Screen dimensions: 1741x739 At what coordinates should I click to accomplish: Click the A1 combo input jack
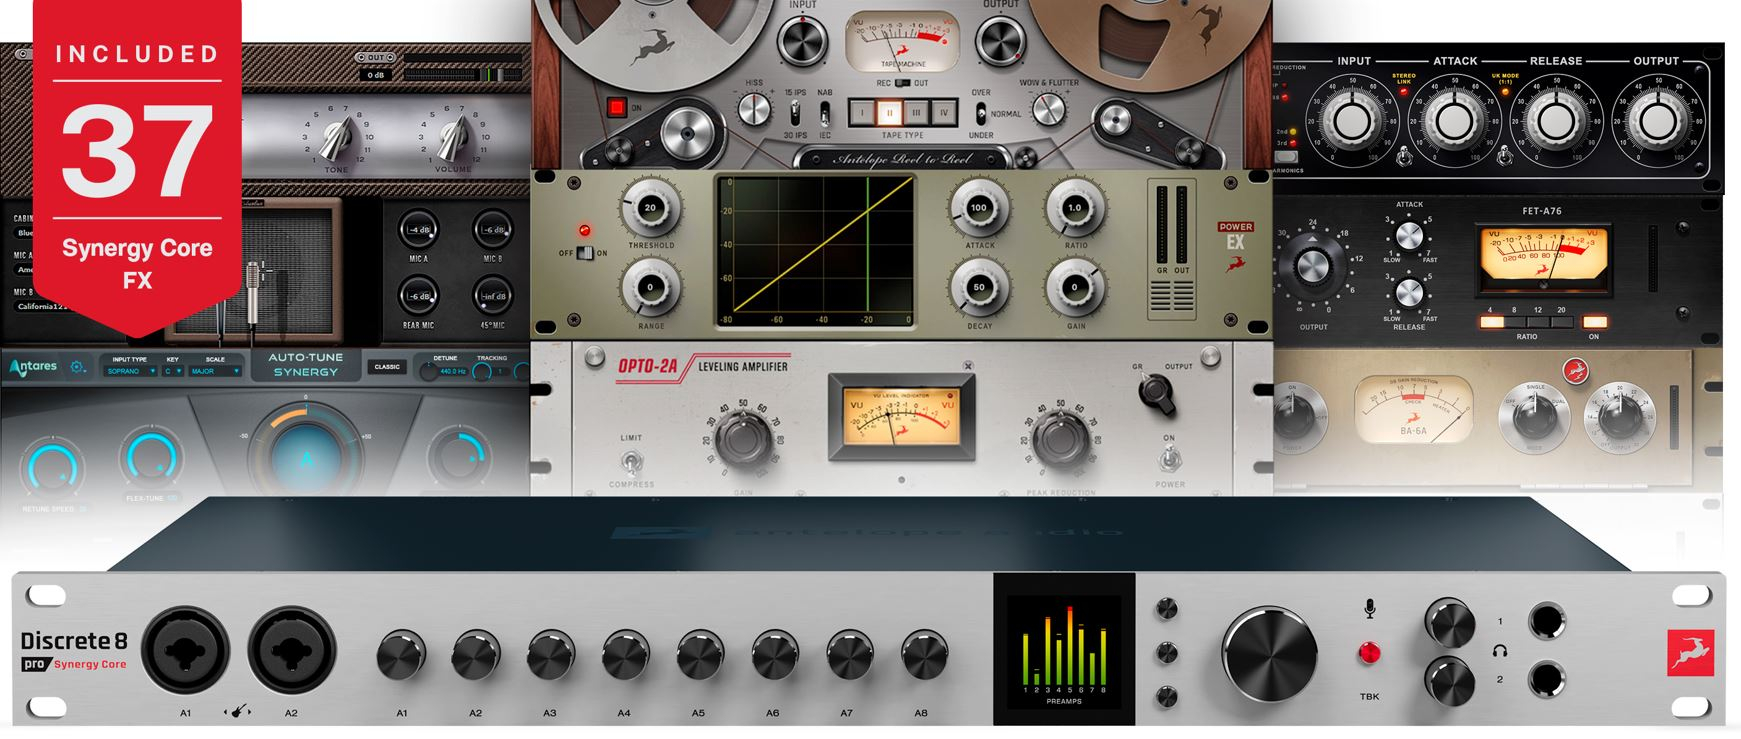186,651
